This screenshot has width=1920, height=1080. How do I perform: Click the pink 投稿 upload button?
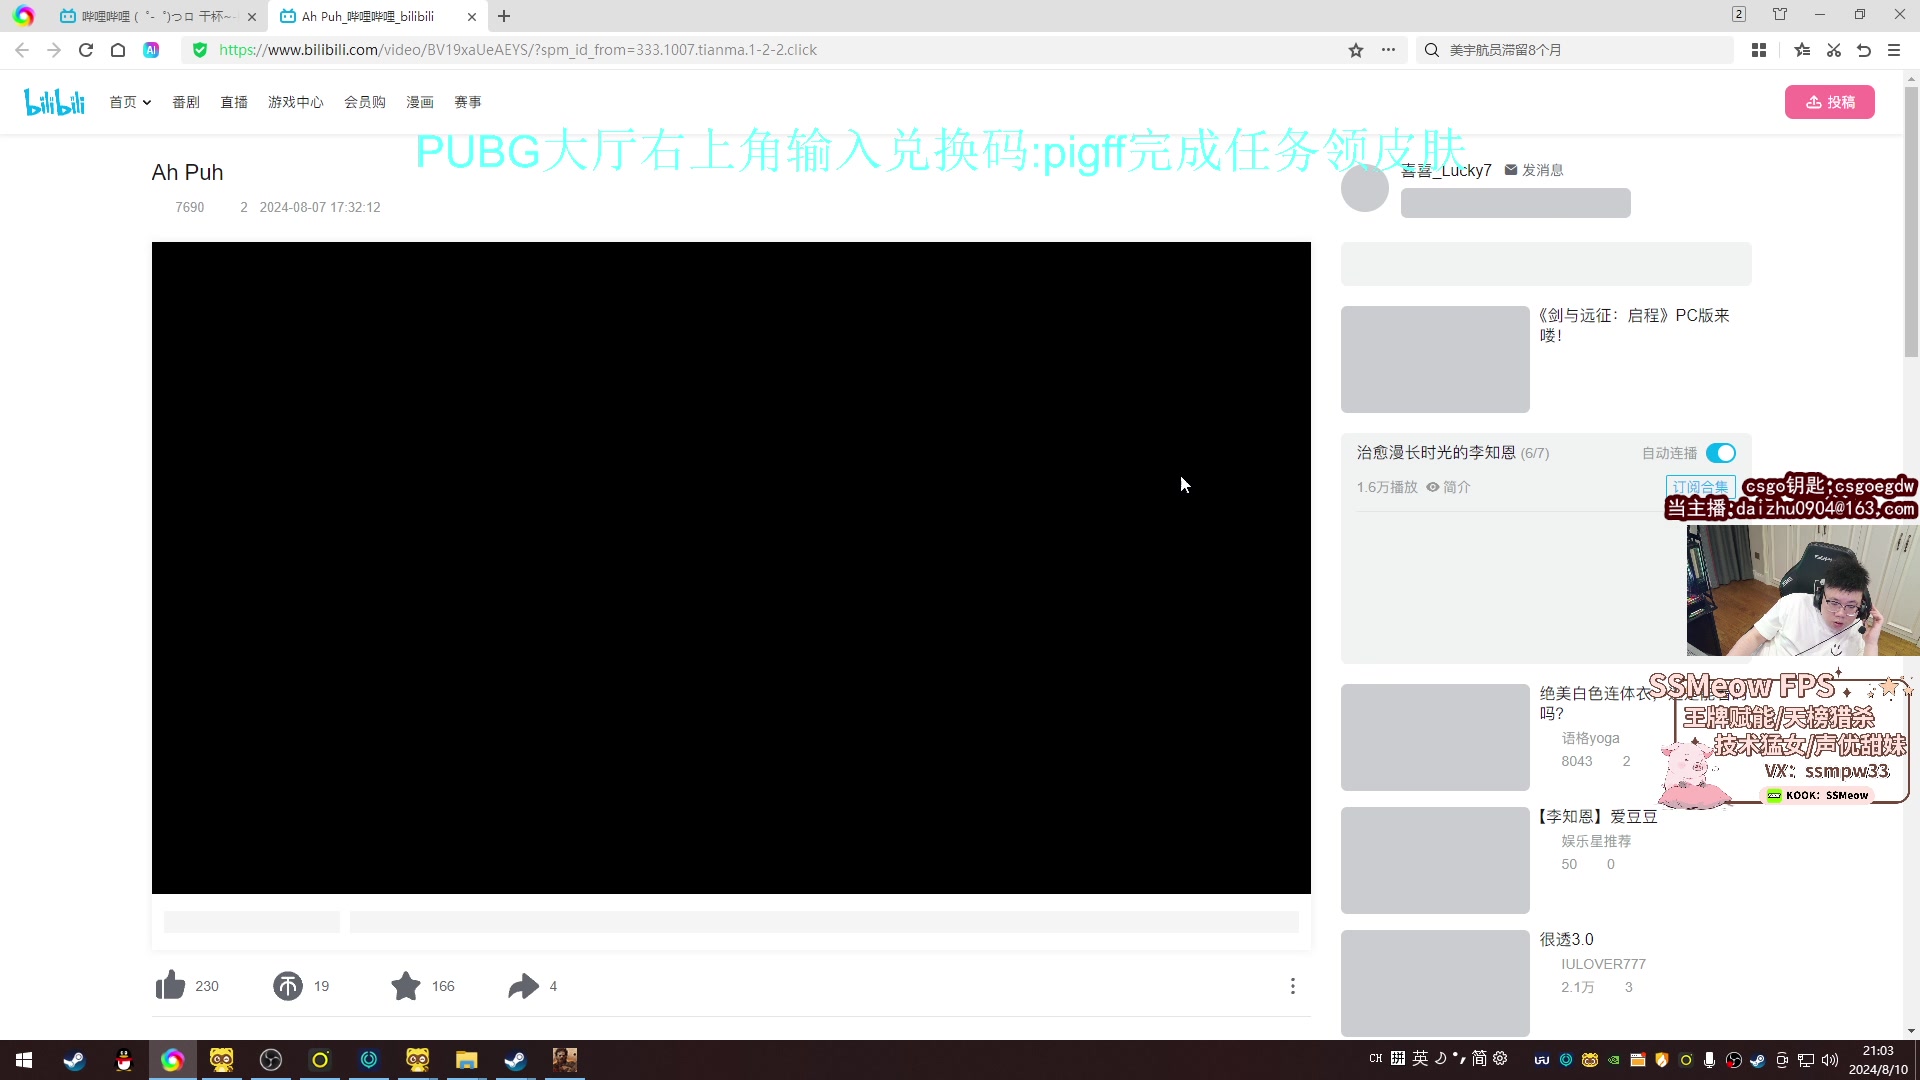(1829, 102)
